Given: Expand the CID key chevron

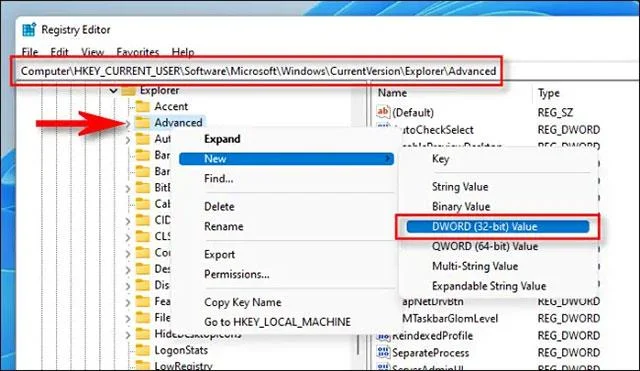Looking at the screenshot, I should click(128, 221).
